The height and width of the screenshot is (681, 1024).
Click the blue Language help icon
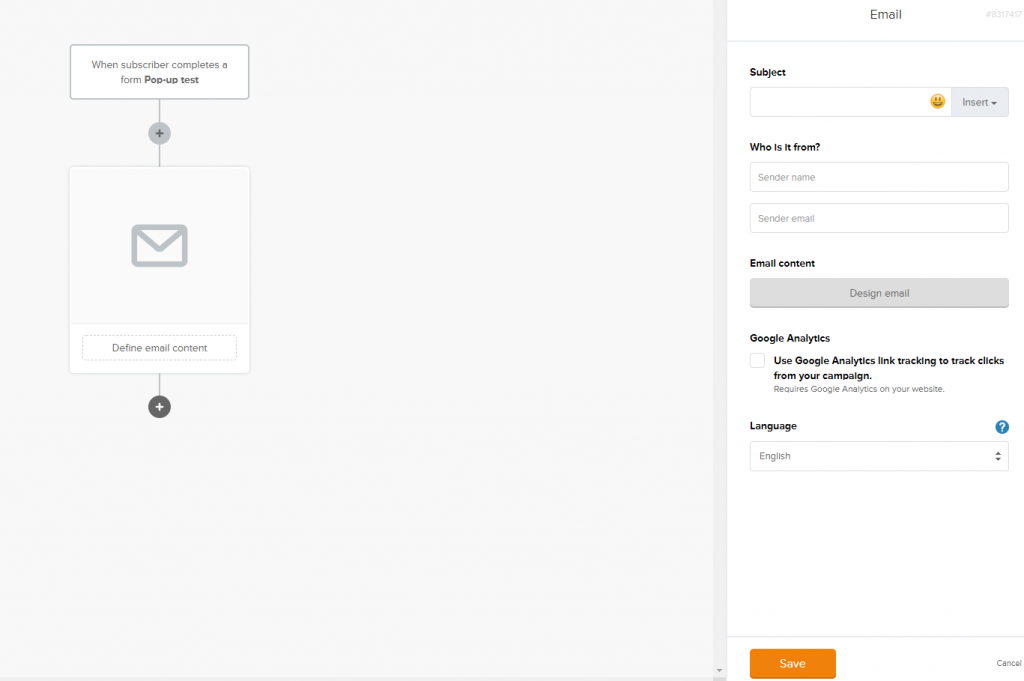pyautogui.click(x=1001, y=427)
